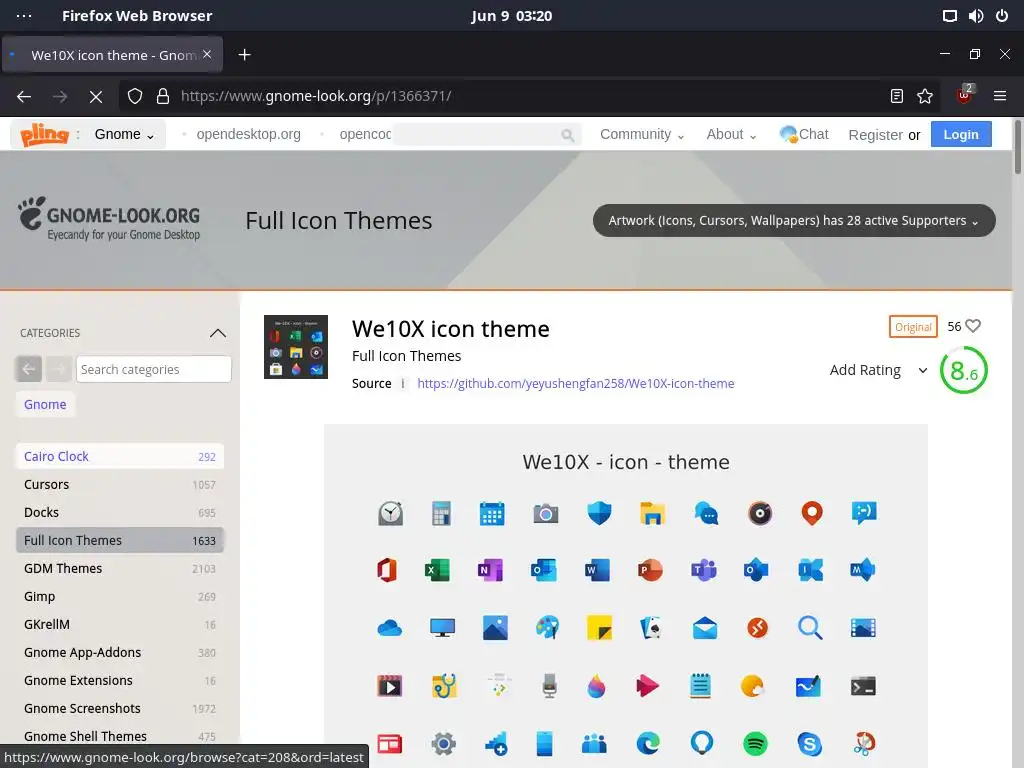Open Firefox hamburger menu

coord(1000,97)
